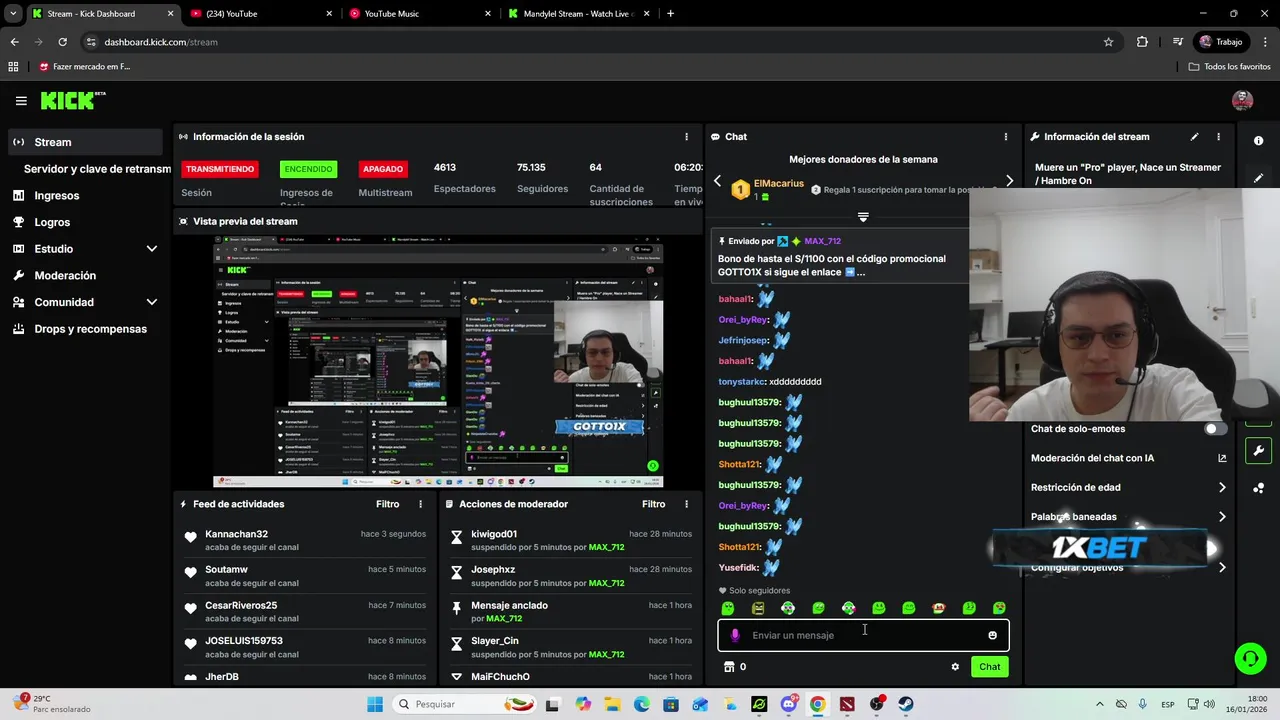Screen dimensions: 1280x720
Task: Click kiwigod01 in moderator actions
Action: 494,534
